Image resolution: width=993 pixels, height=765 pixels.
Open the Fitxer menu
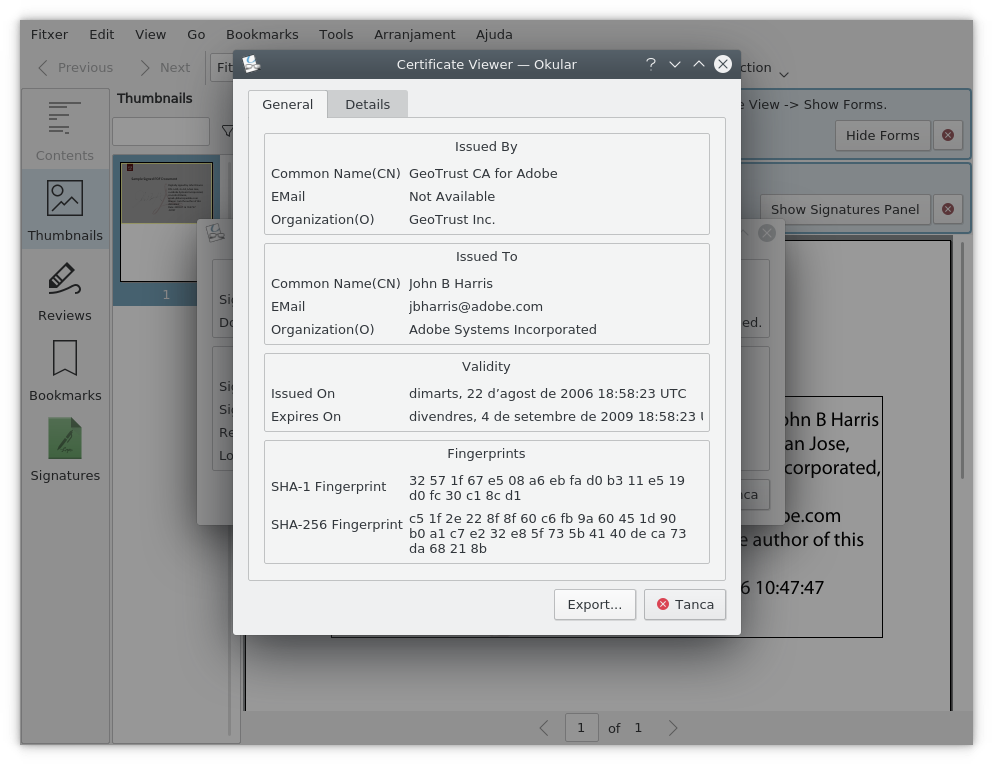click(49, 34)
